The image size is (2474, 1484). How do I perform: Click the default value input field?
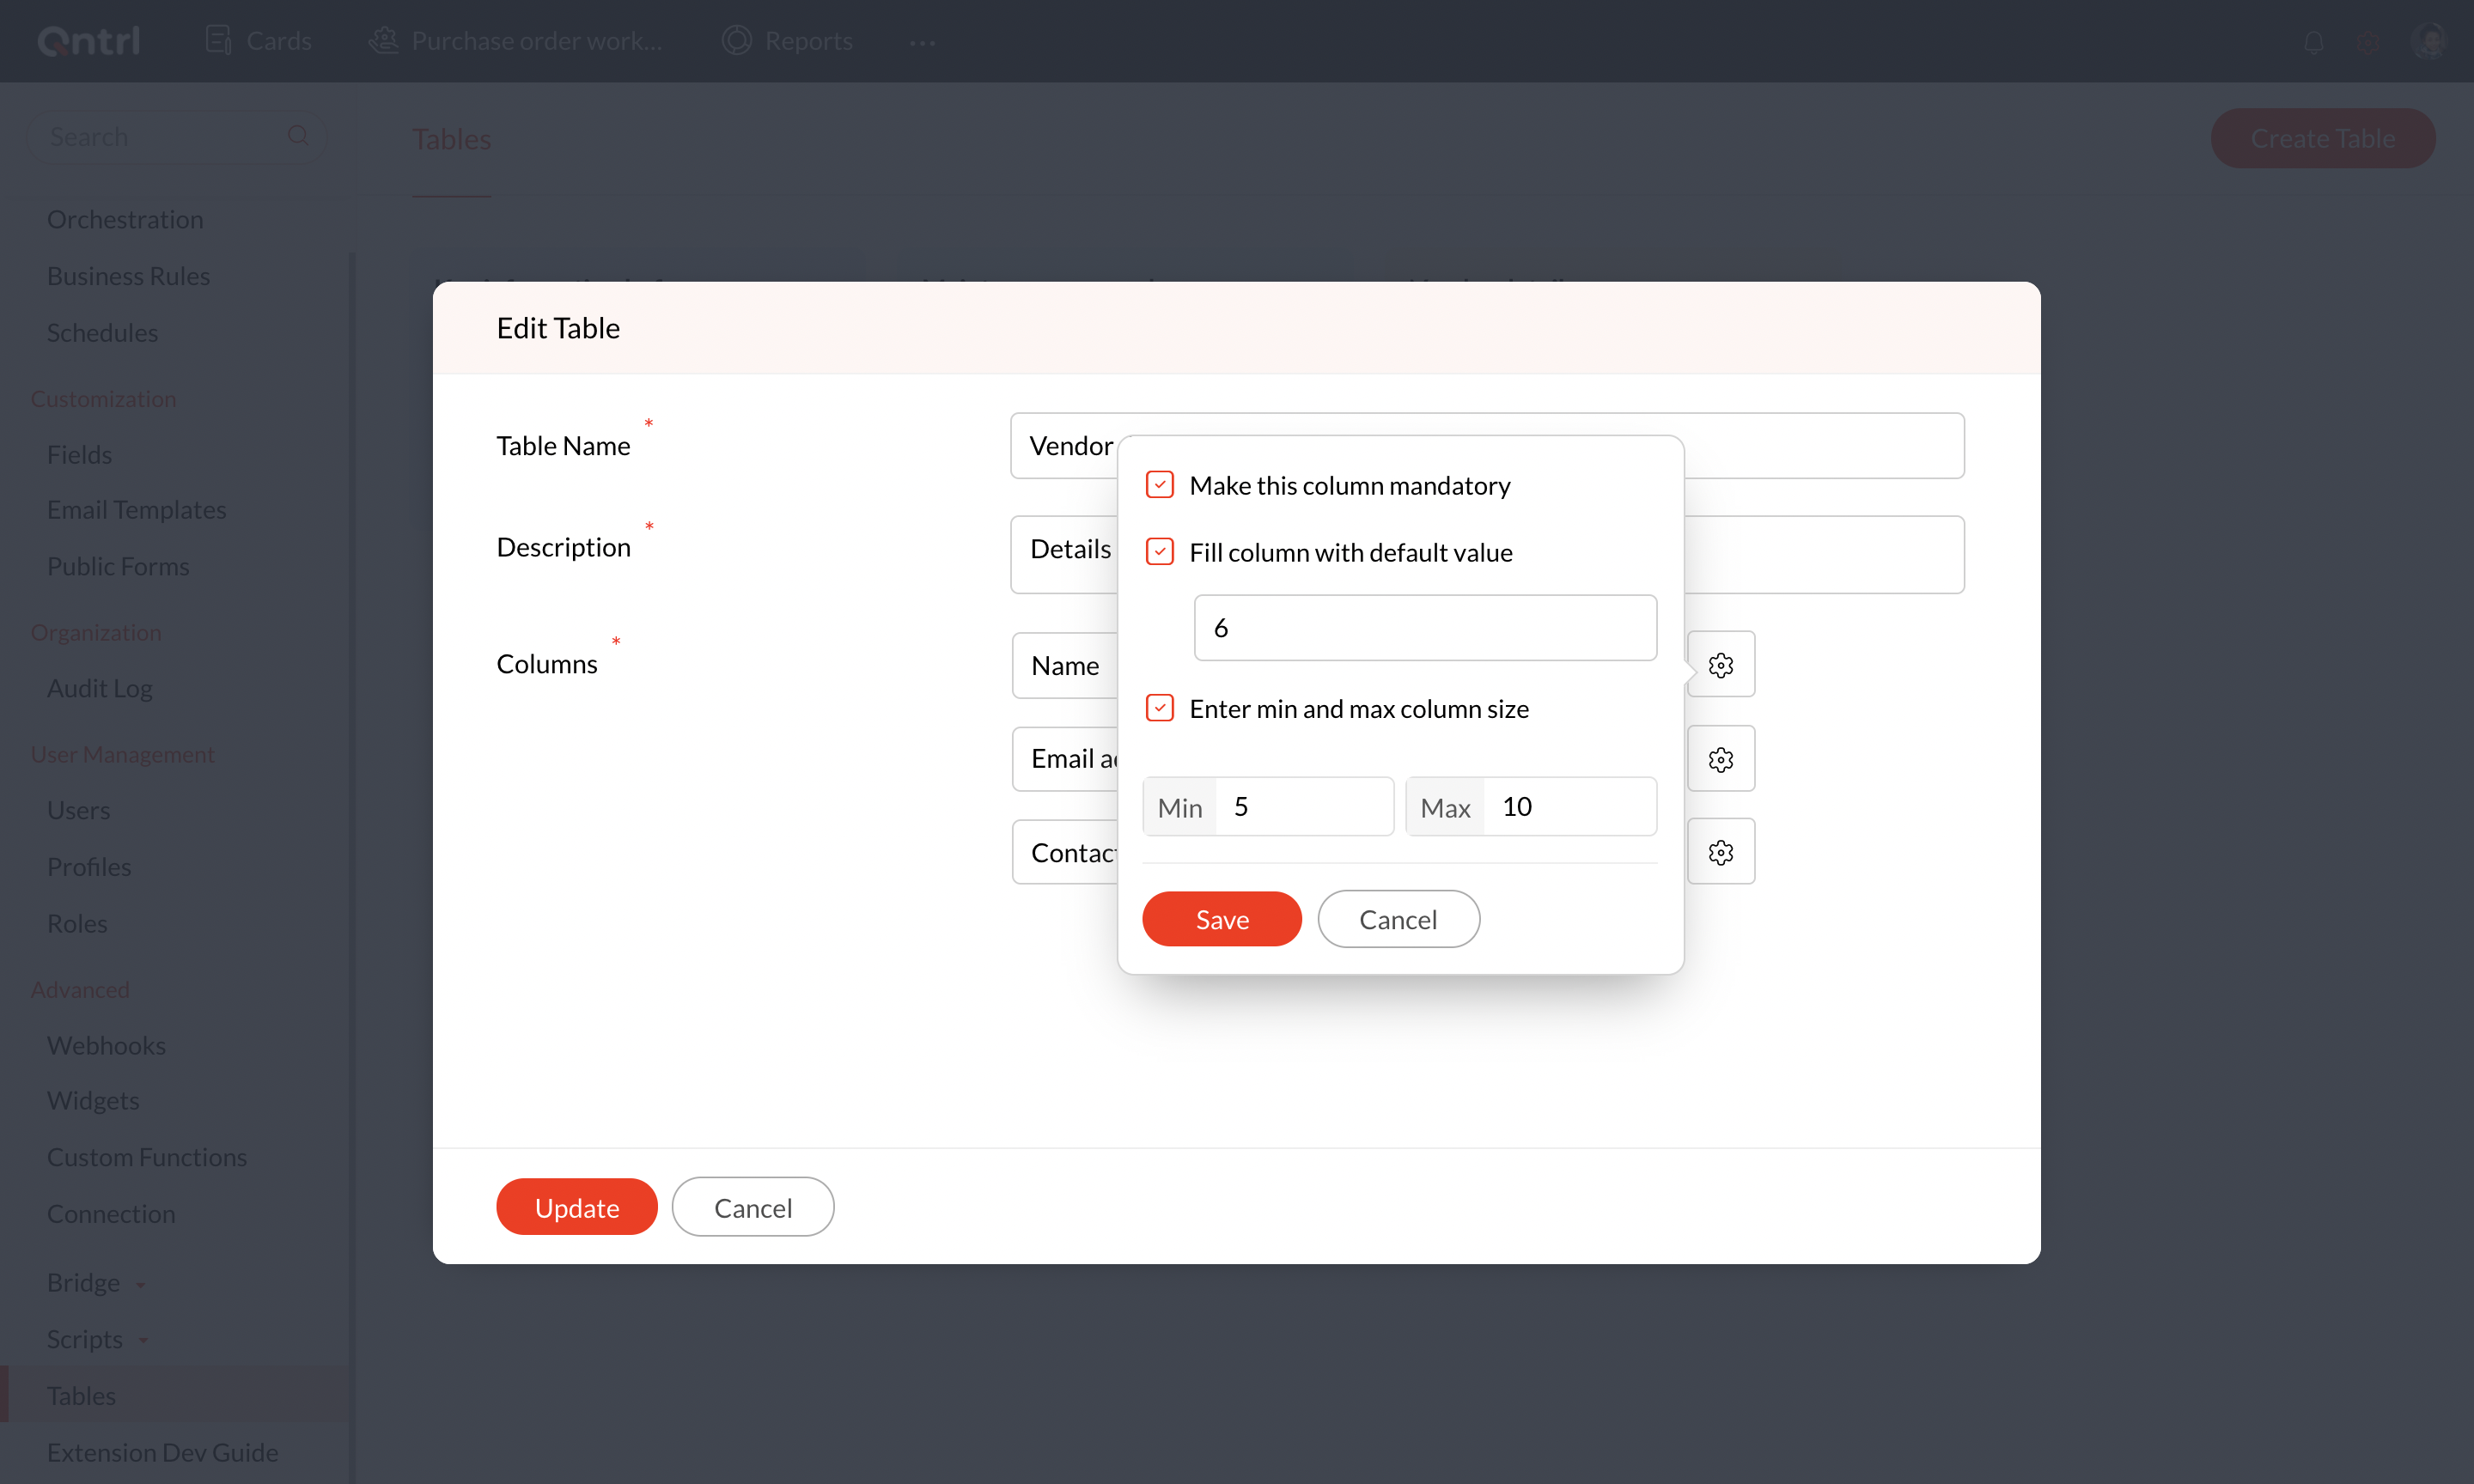[x=1424, y=628]
